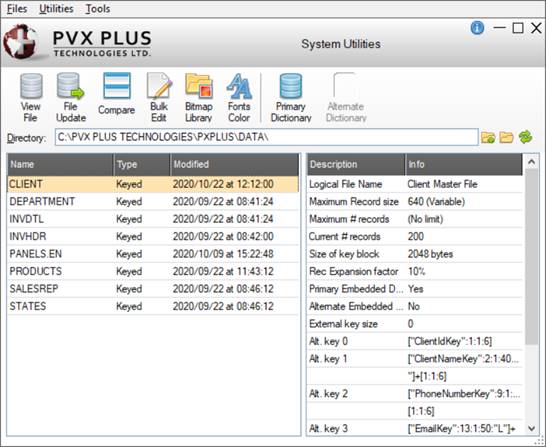
Task: Open the View File tool
Action: [31, 97]
